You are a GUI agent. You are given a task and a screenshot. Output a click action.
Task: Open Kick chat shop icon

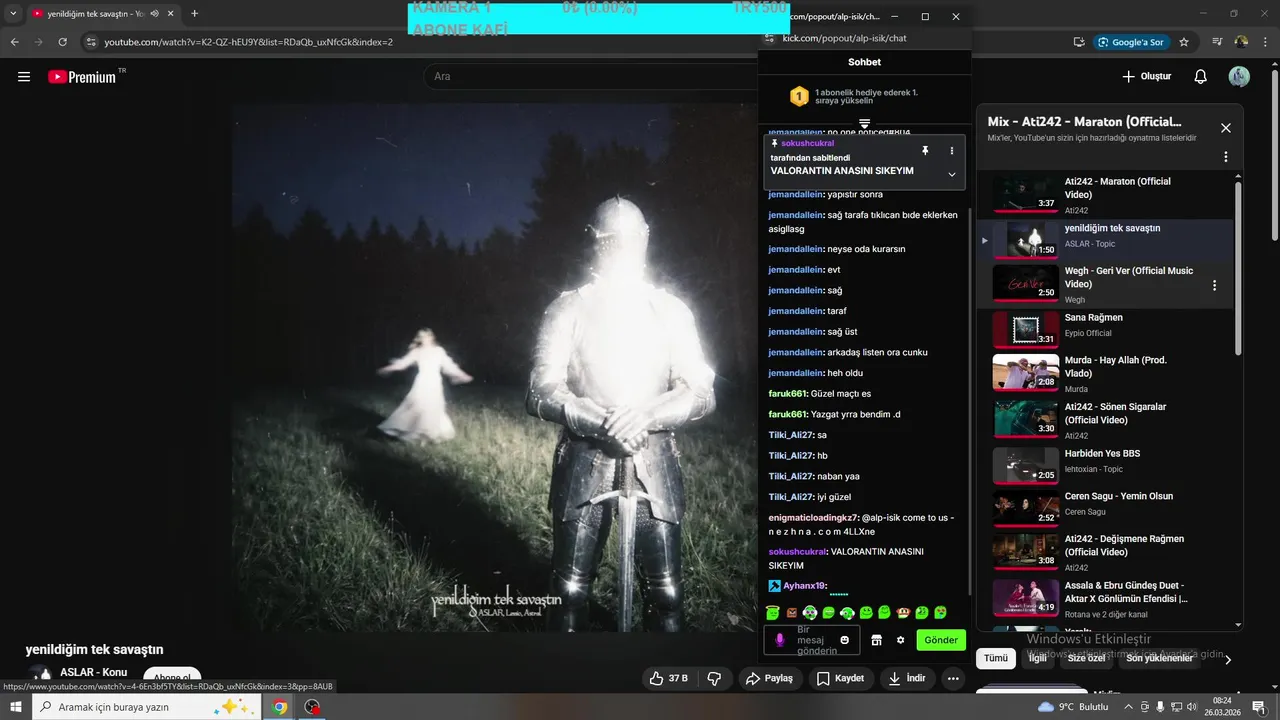(x=877, y=640)
